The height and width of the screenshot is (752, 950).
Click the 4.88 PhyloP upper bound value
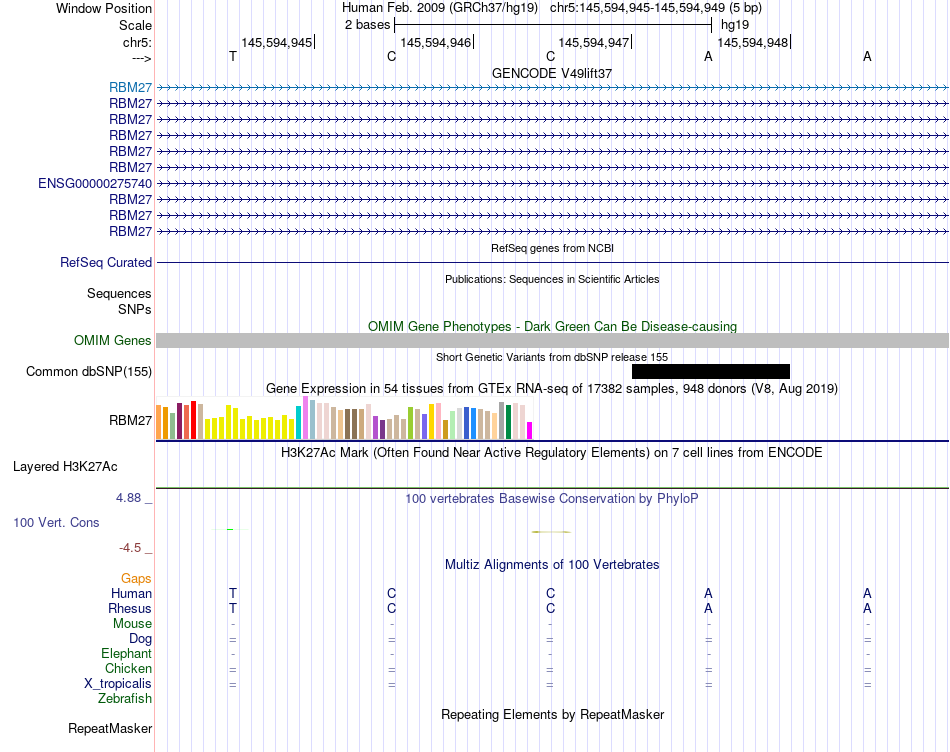[x=128, y=497]
